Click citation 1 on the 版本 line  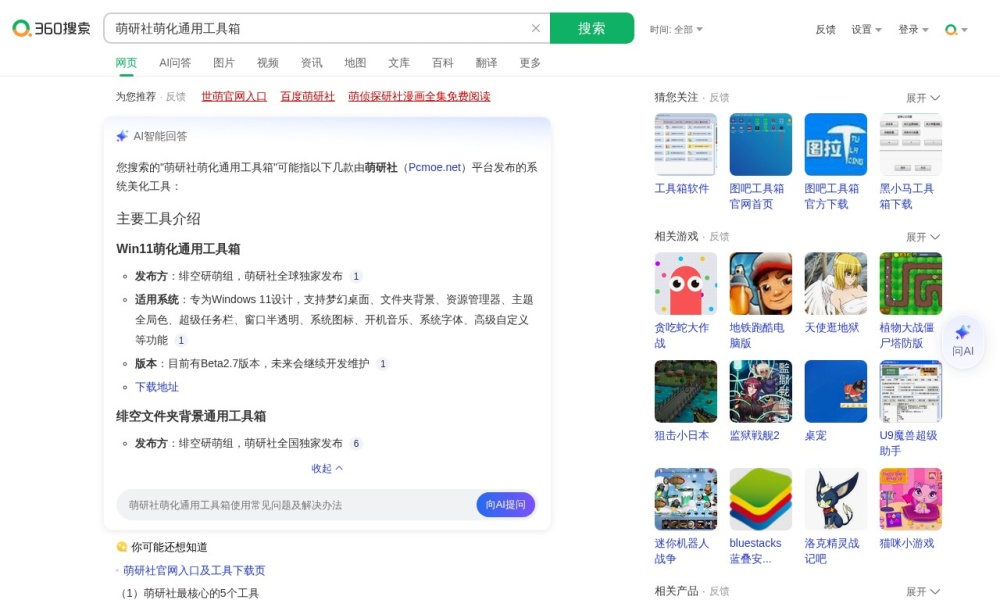coord(383,363)
